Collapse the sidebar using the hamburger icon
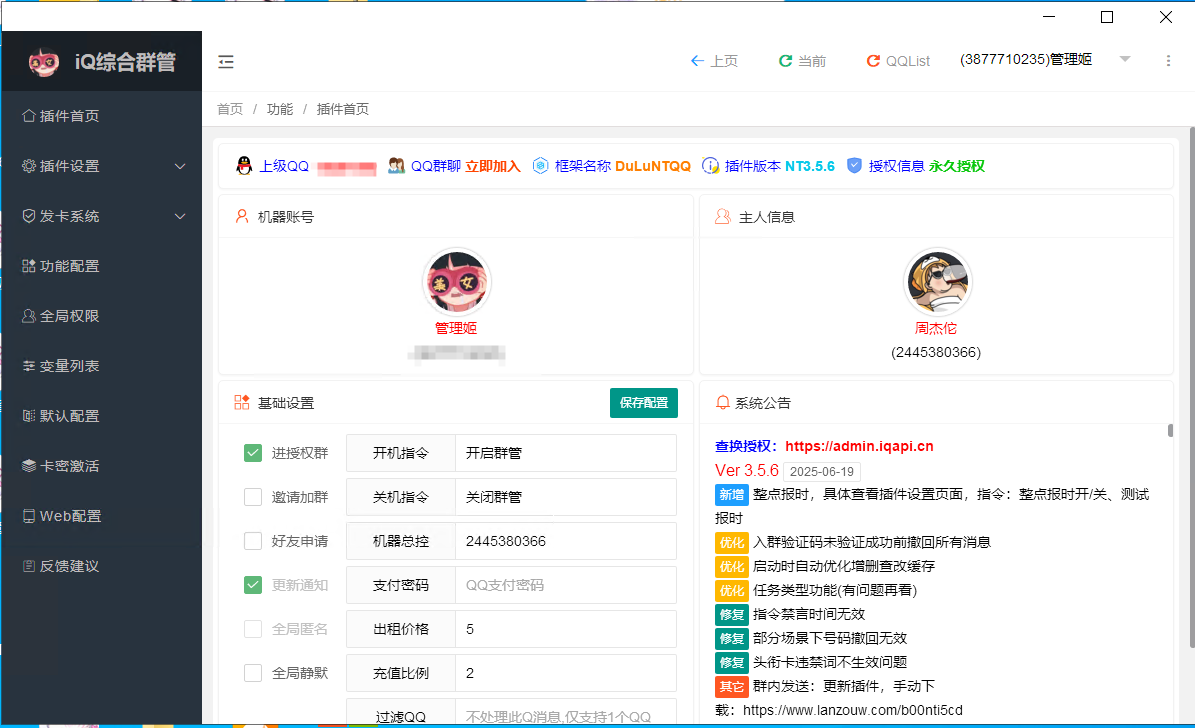Screen dimensions: 1195x728 coord(226,61)
